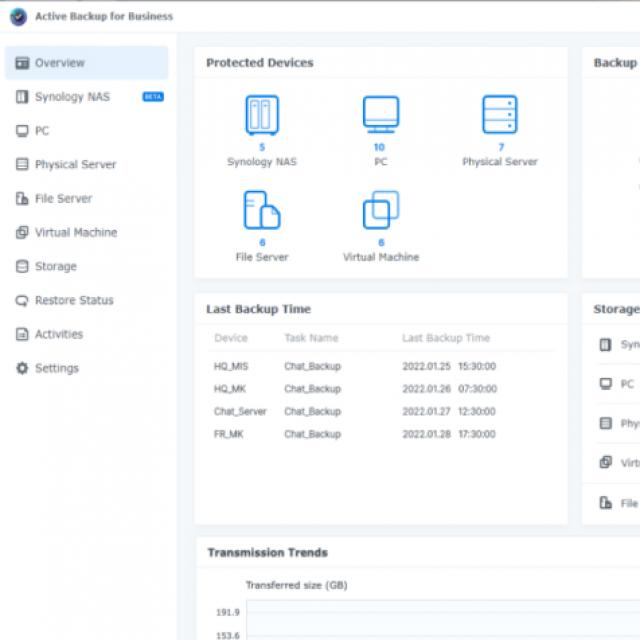Click the Synology NAS sidebar icon
The image size is (640, 640).
pos(22,97)
